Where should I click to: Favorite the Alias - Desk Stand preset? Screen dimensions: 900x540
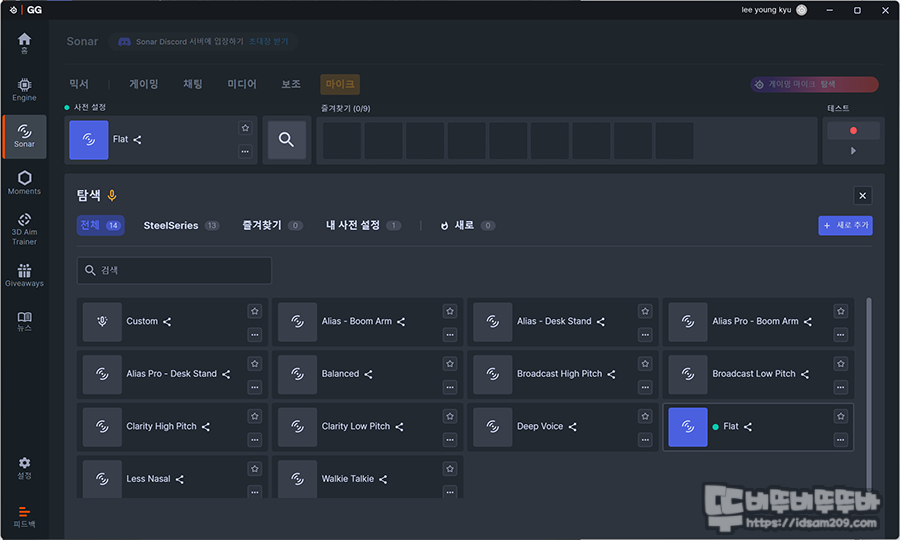point(645,311)
